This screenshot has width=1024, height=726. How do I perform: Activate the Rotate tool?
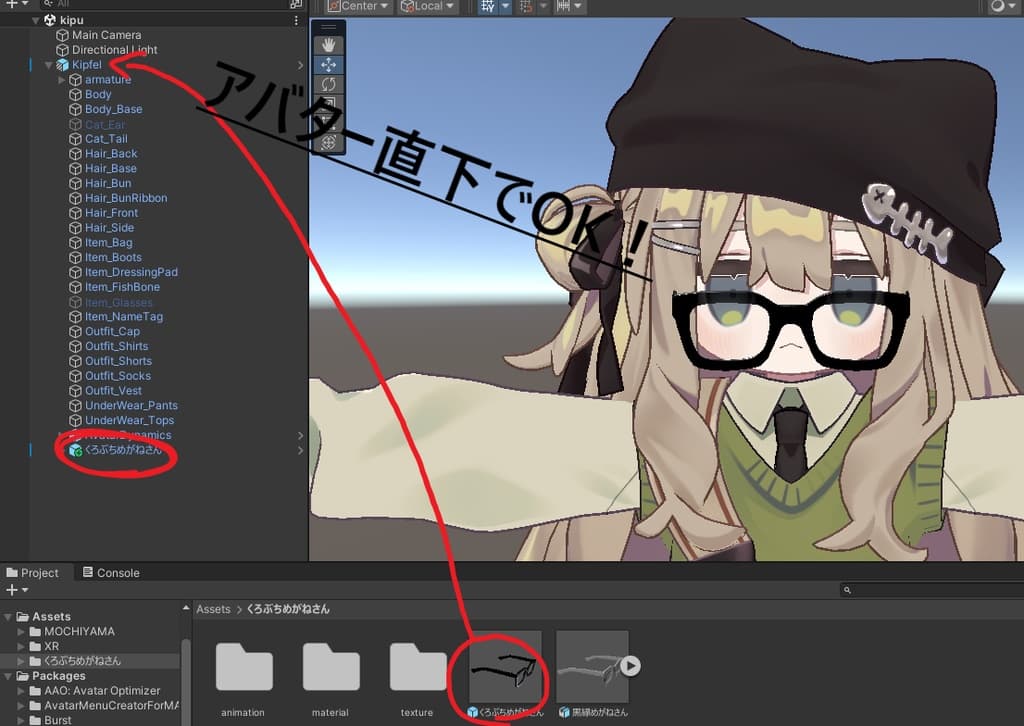coord(329,84)
